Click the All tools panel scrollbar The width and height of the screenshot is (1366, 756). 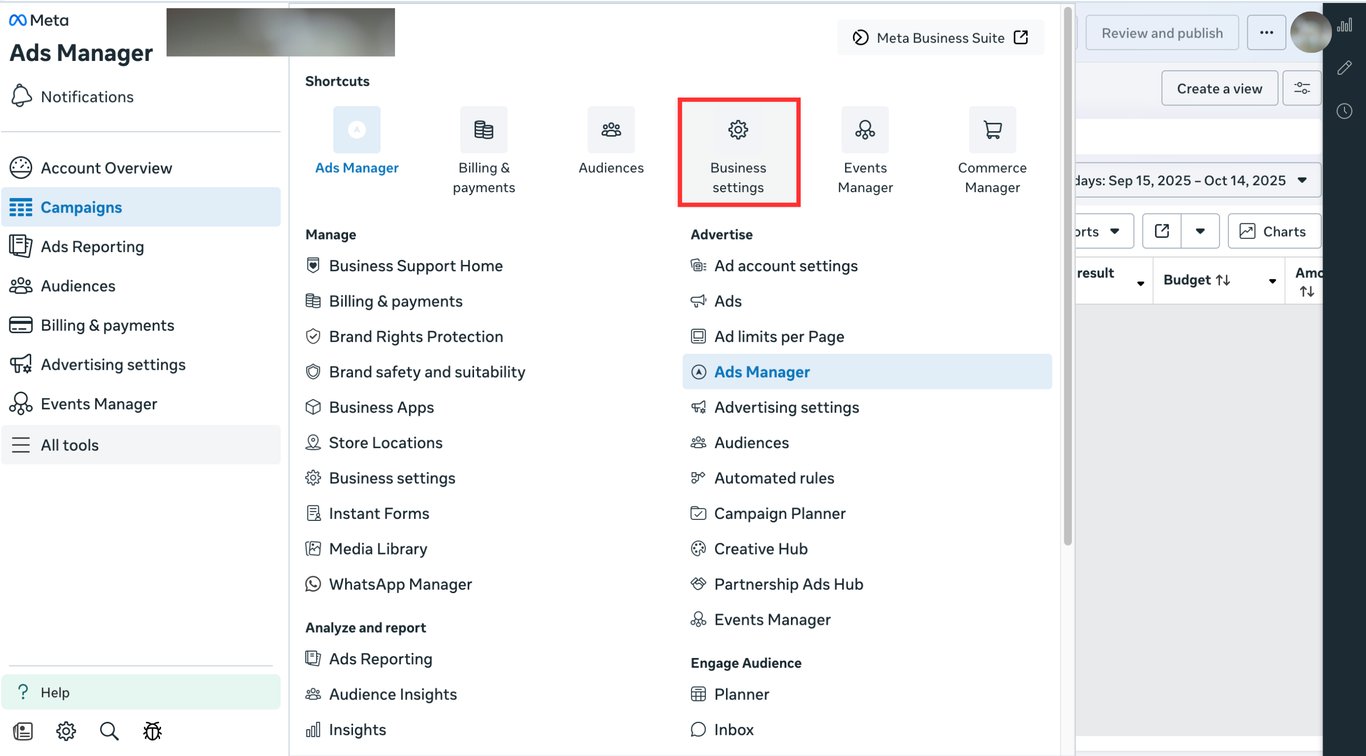[x=1068, y=275]
